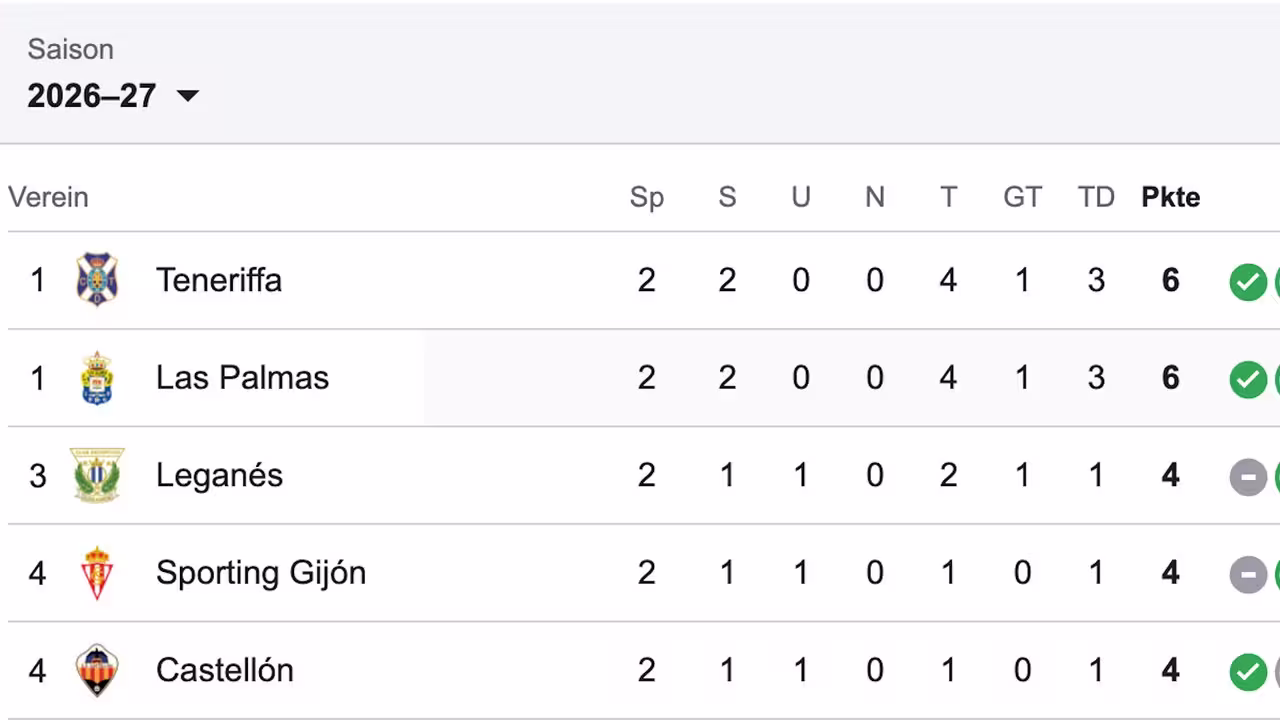Click the Sporting Gijón club crest

click(97, 572)
